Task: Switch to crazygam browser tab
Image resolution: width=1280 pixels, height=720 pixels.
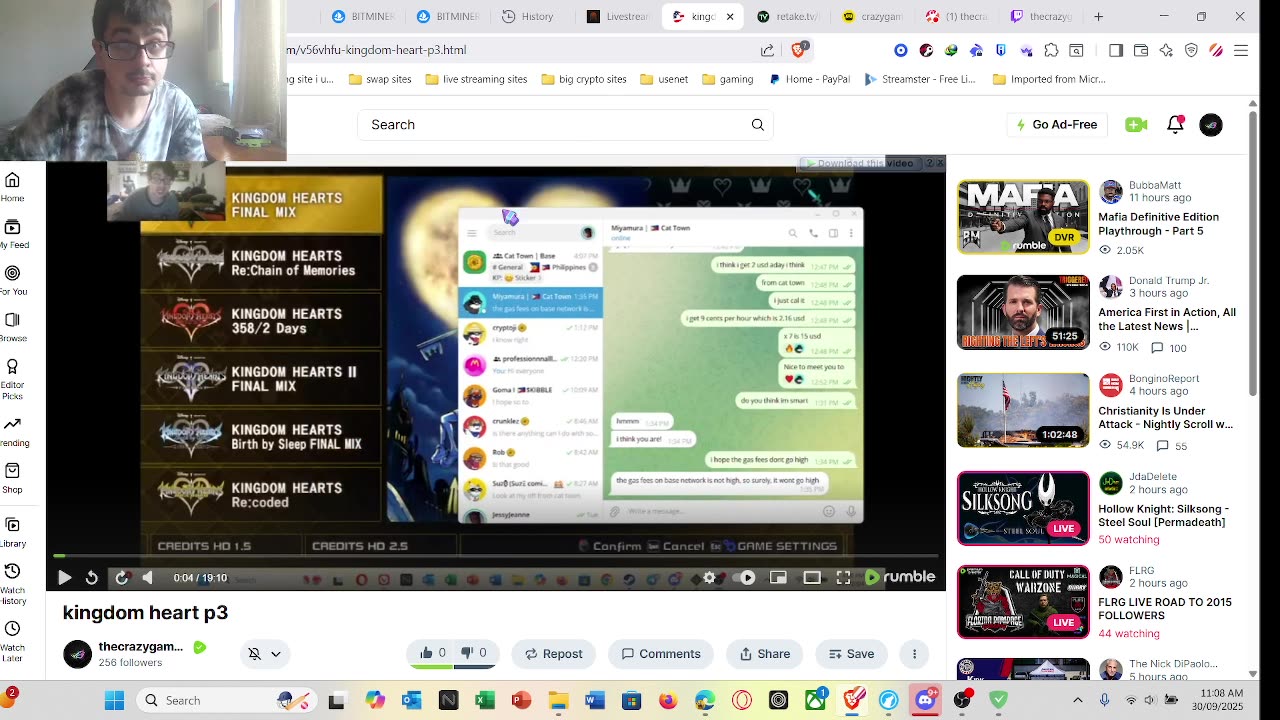Action: (873, 16)
